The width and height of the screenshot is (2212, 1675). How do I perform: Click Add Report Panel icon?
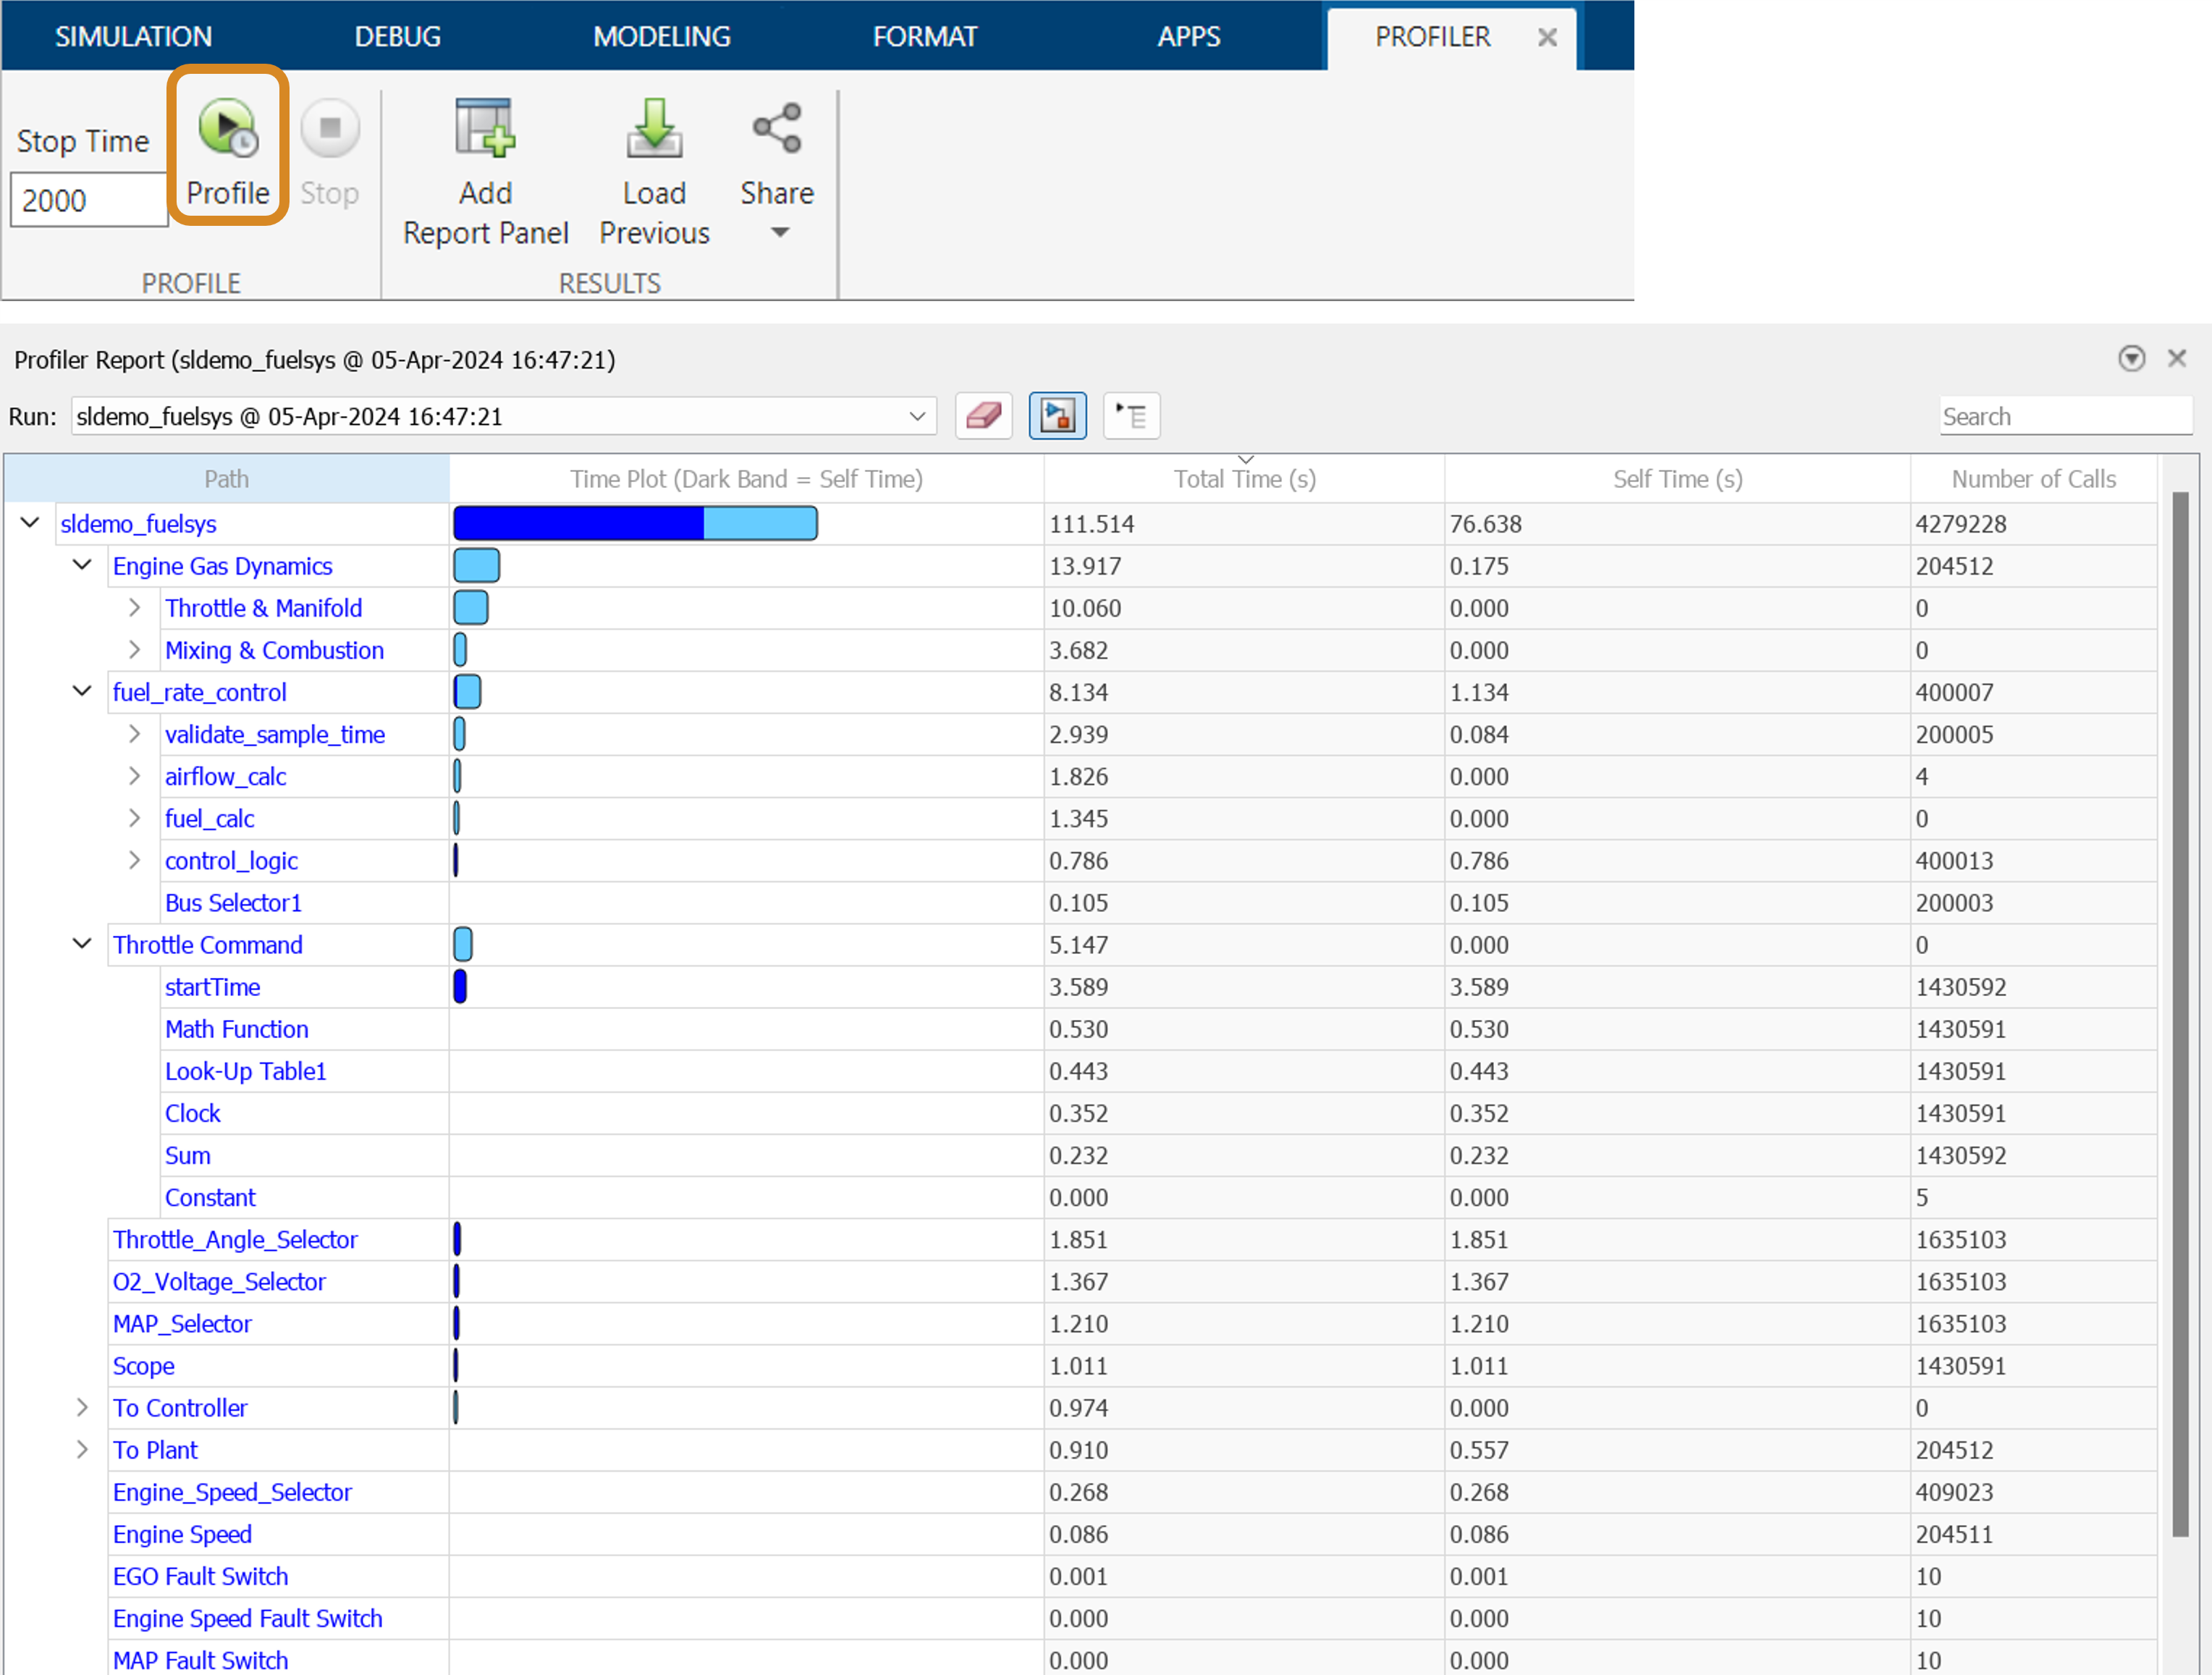click(x=485, y=129)
